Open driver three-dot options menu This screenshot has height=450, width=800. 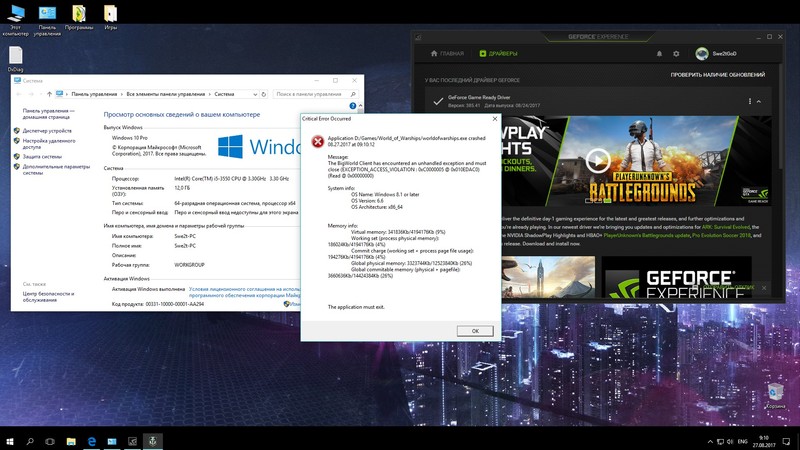(751, 101)
